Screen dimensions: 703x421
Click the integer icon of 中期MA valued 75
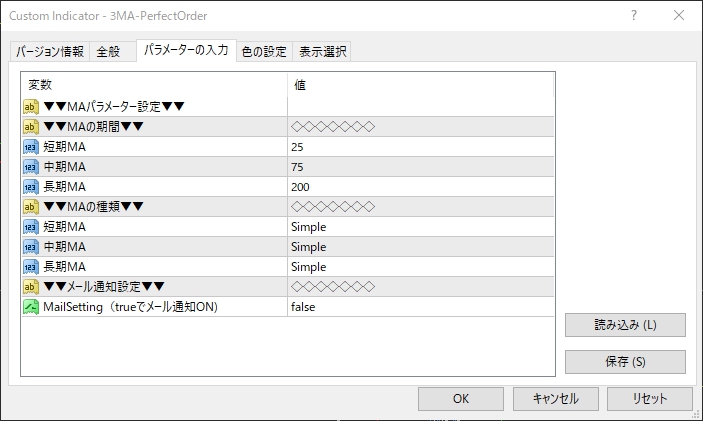[x=31, y=167]
